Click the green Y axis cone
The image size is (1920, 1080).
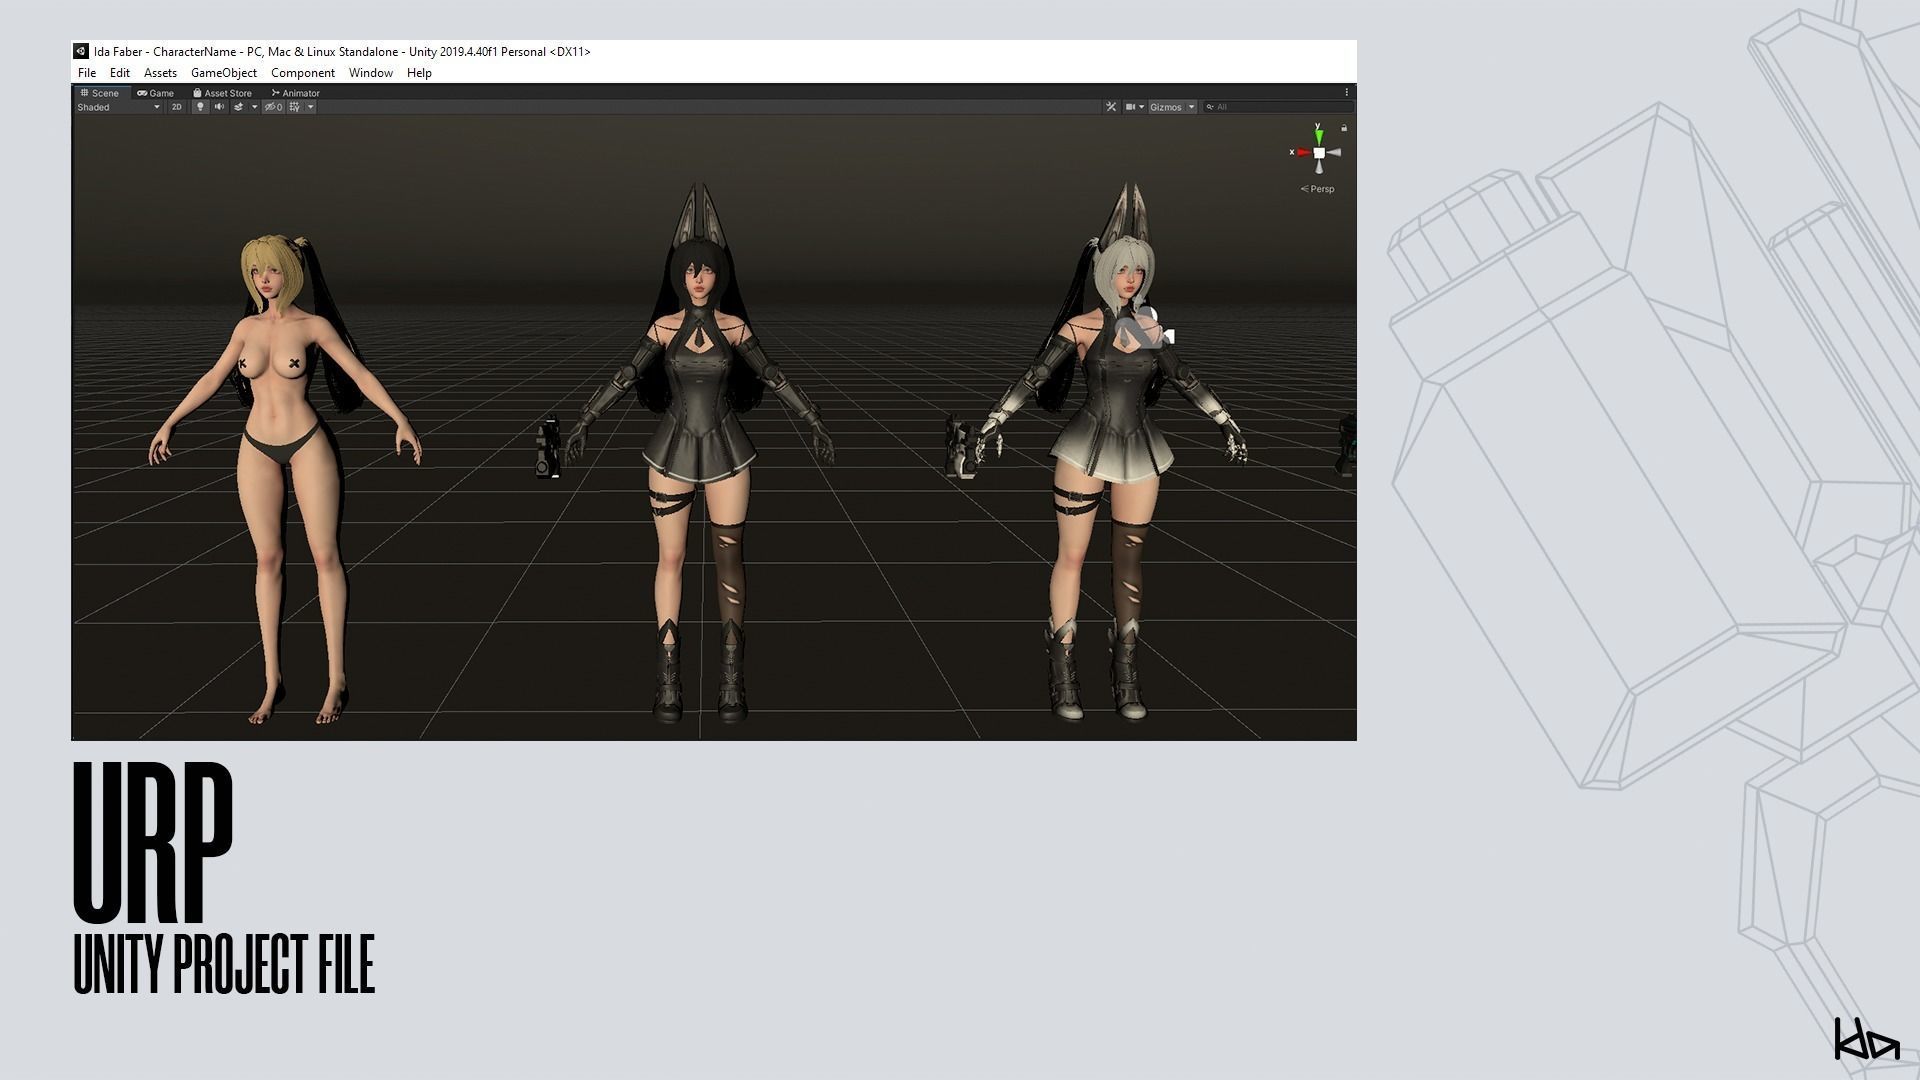tap(1319, 136)
